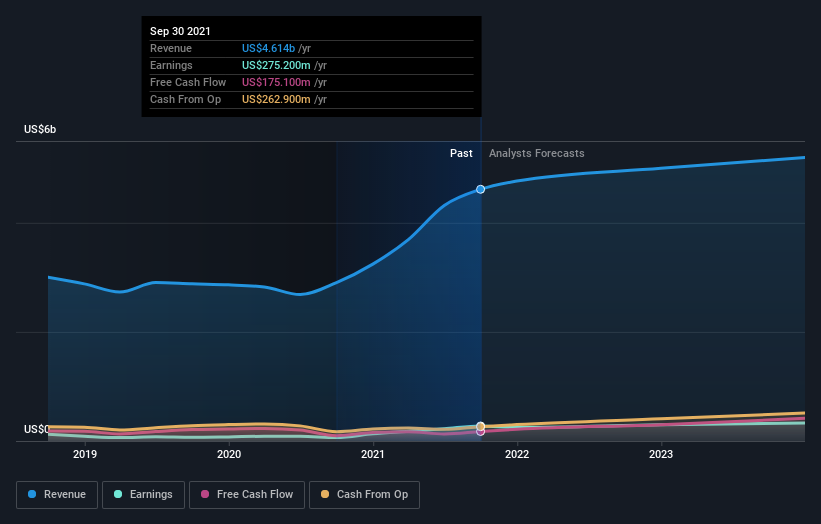Click the Analysts Forecasts label
Screen dimensions: 821x524
pyautogui.click(x=537, y=153)
